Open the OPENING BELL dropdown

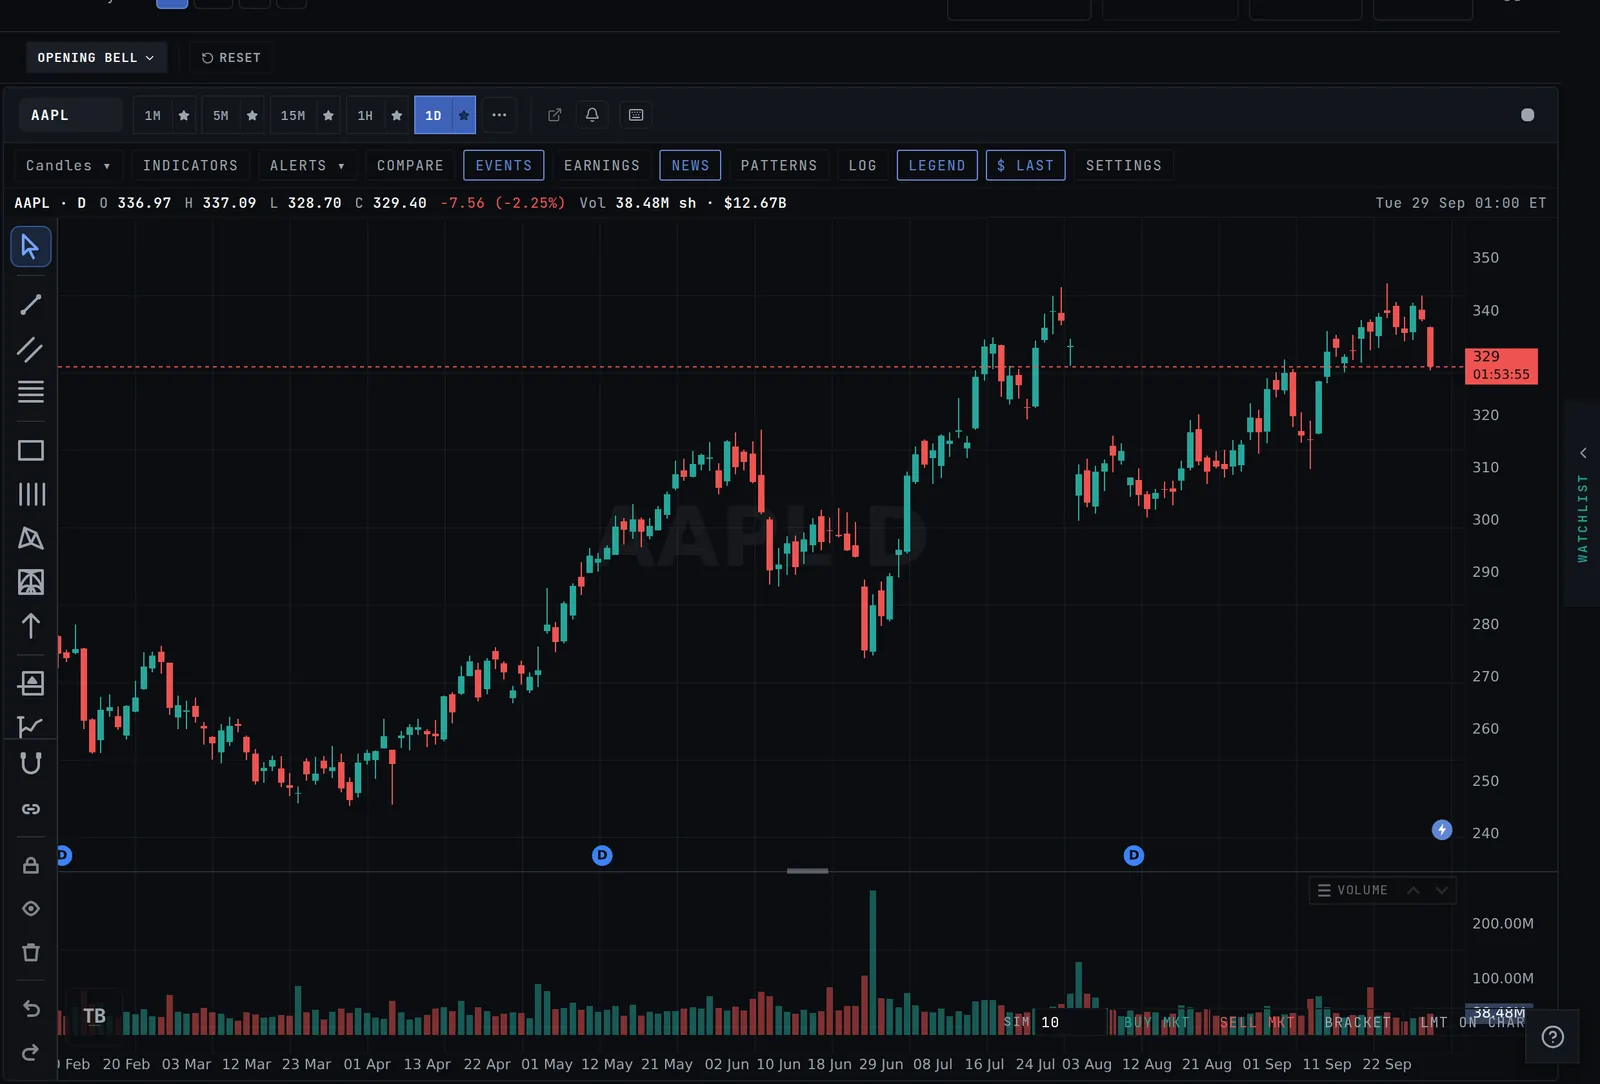96,58
